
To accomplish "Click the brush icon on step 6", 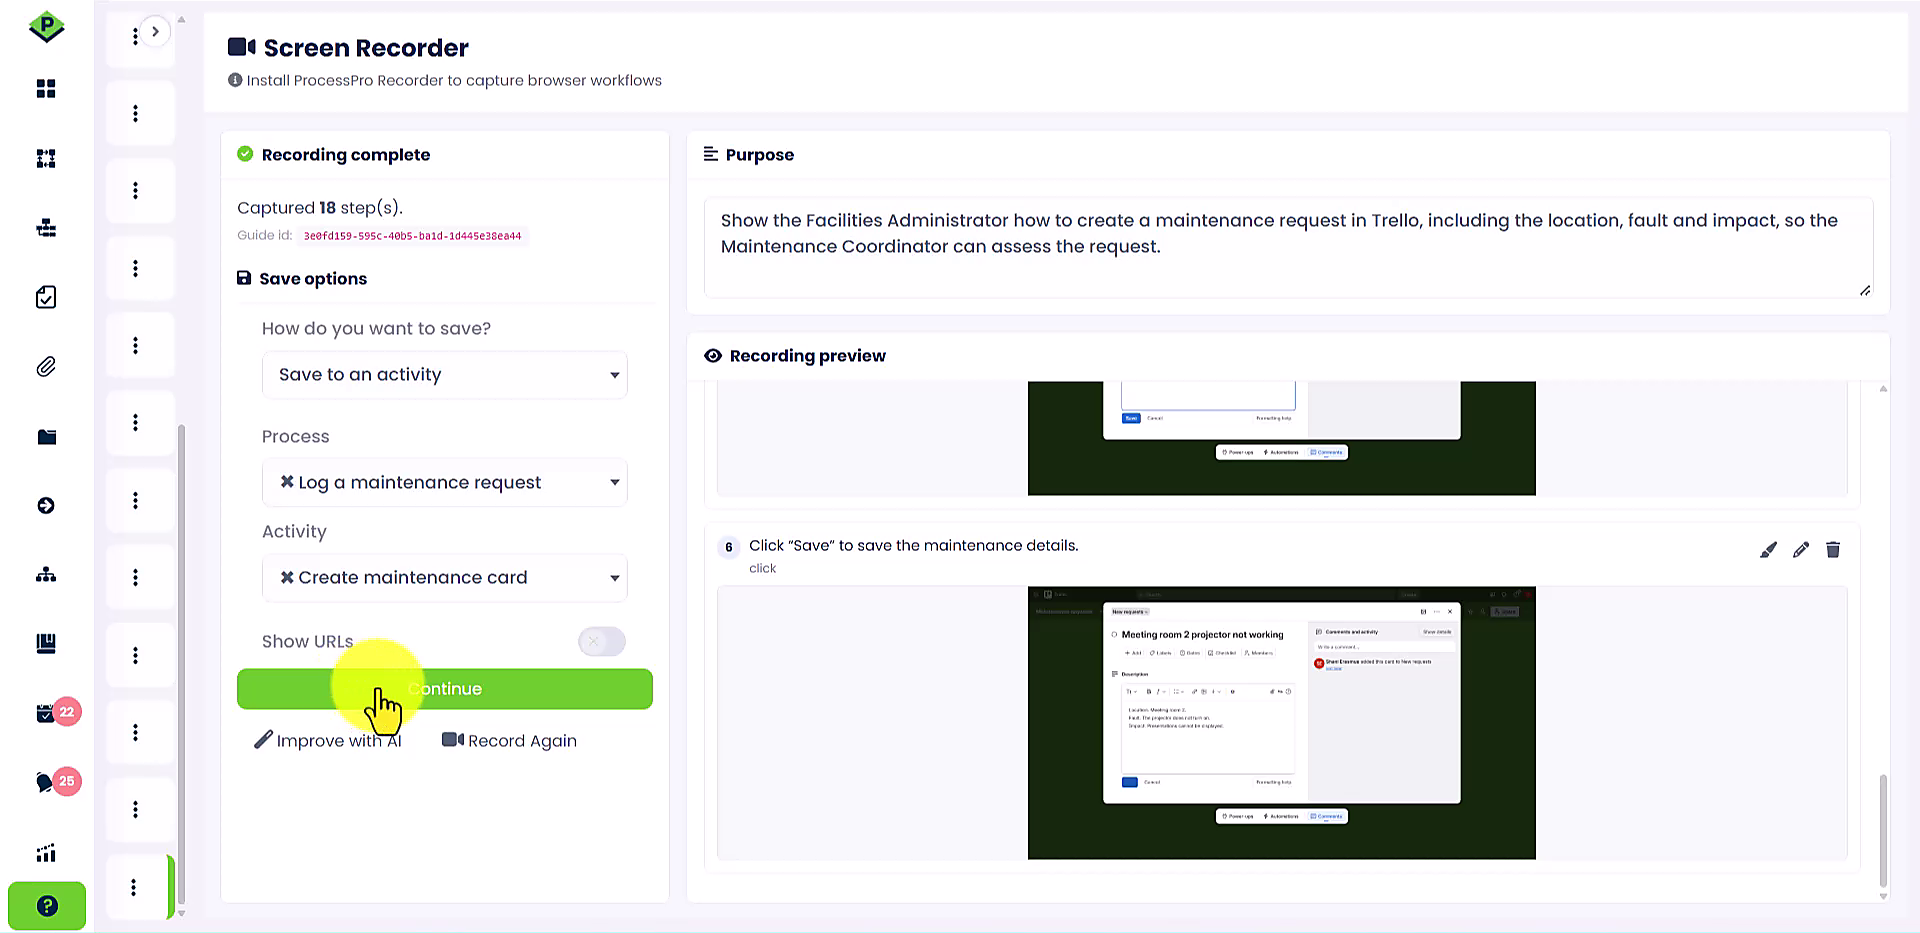I will [1768, 550].
